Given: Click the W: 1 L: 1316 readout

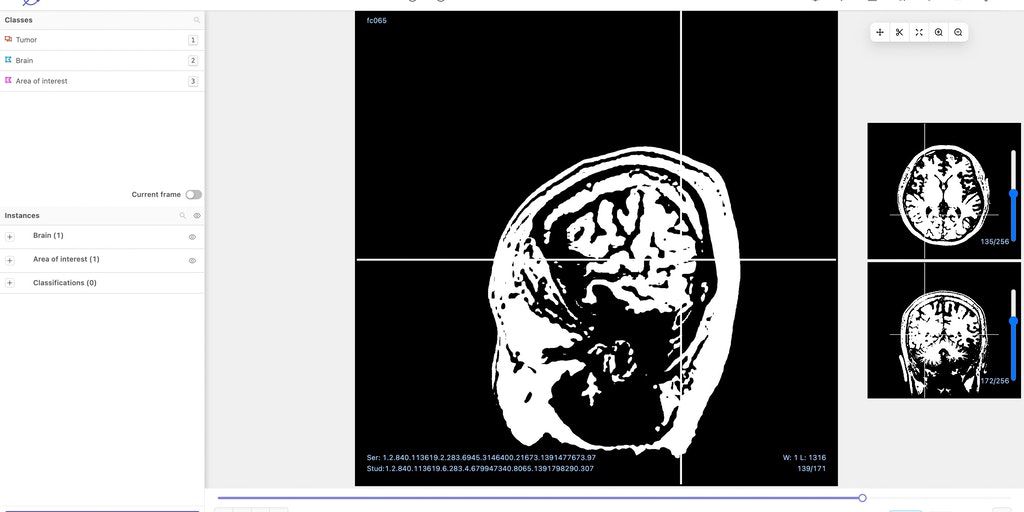Looking at the screenshot, I should pyautogui.click(x=805, y=458).
